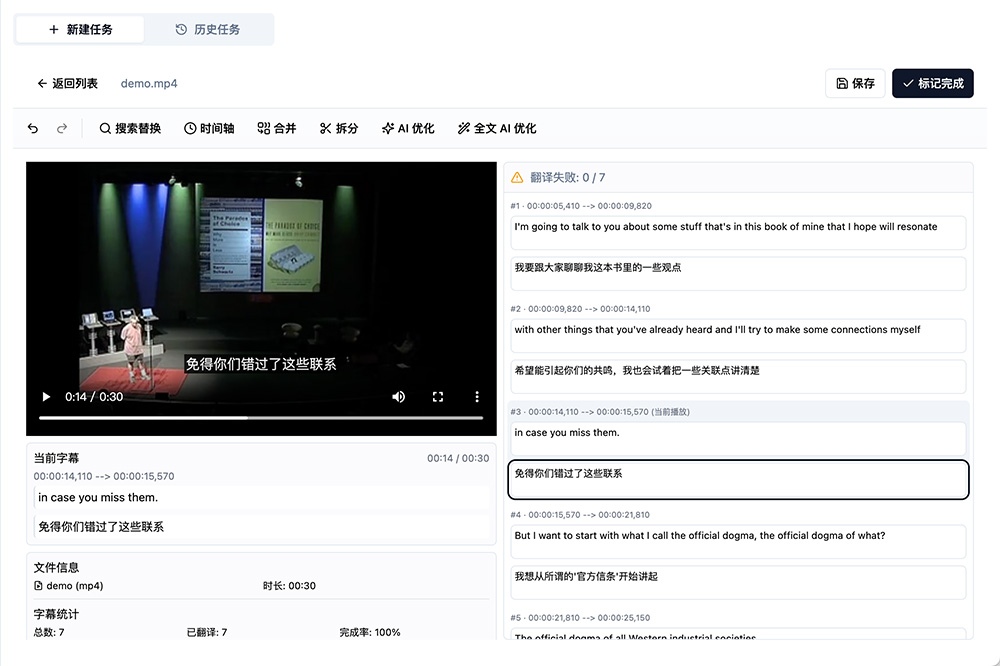Play the demo.mp4 video
The width and height of the screenshot is (1000, 666).
click(45, 396)
